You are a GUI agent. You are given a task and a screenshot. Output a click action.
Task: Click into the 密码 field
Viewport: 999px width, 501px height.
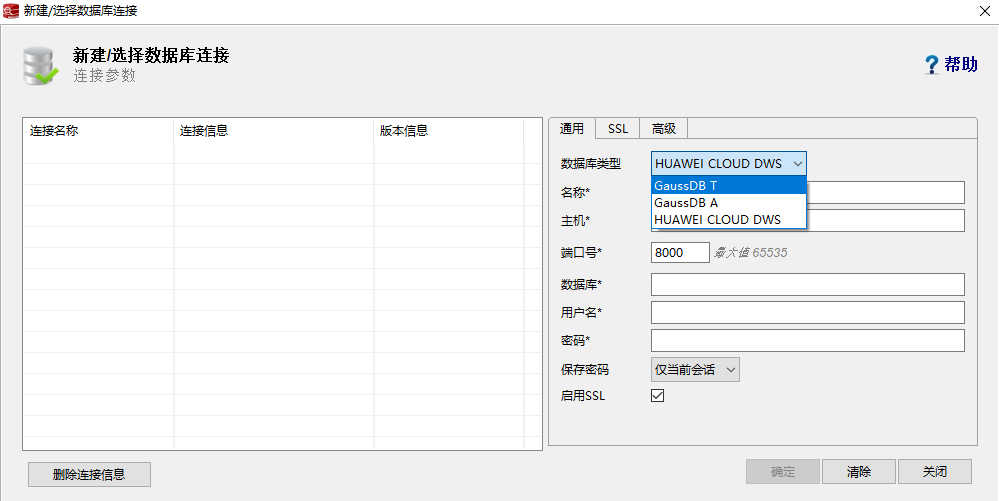pos(807,341)
